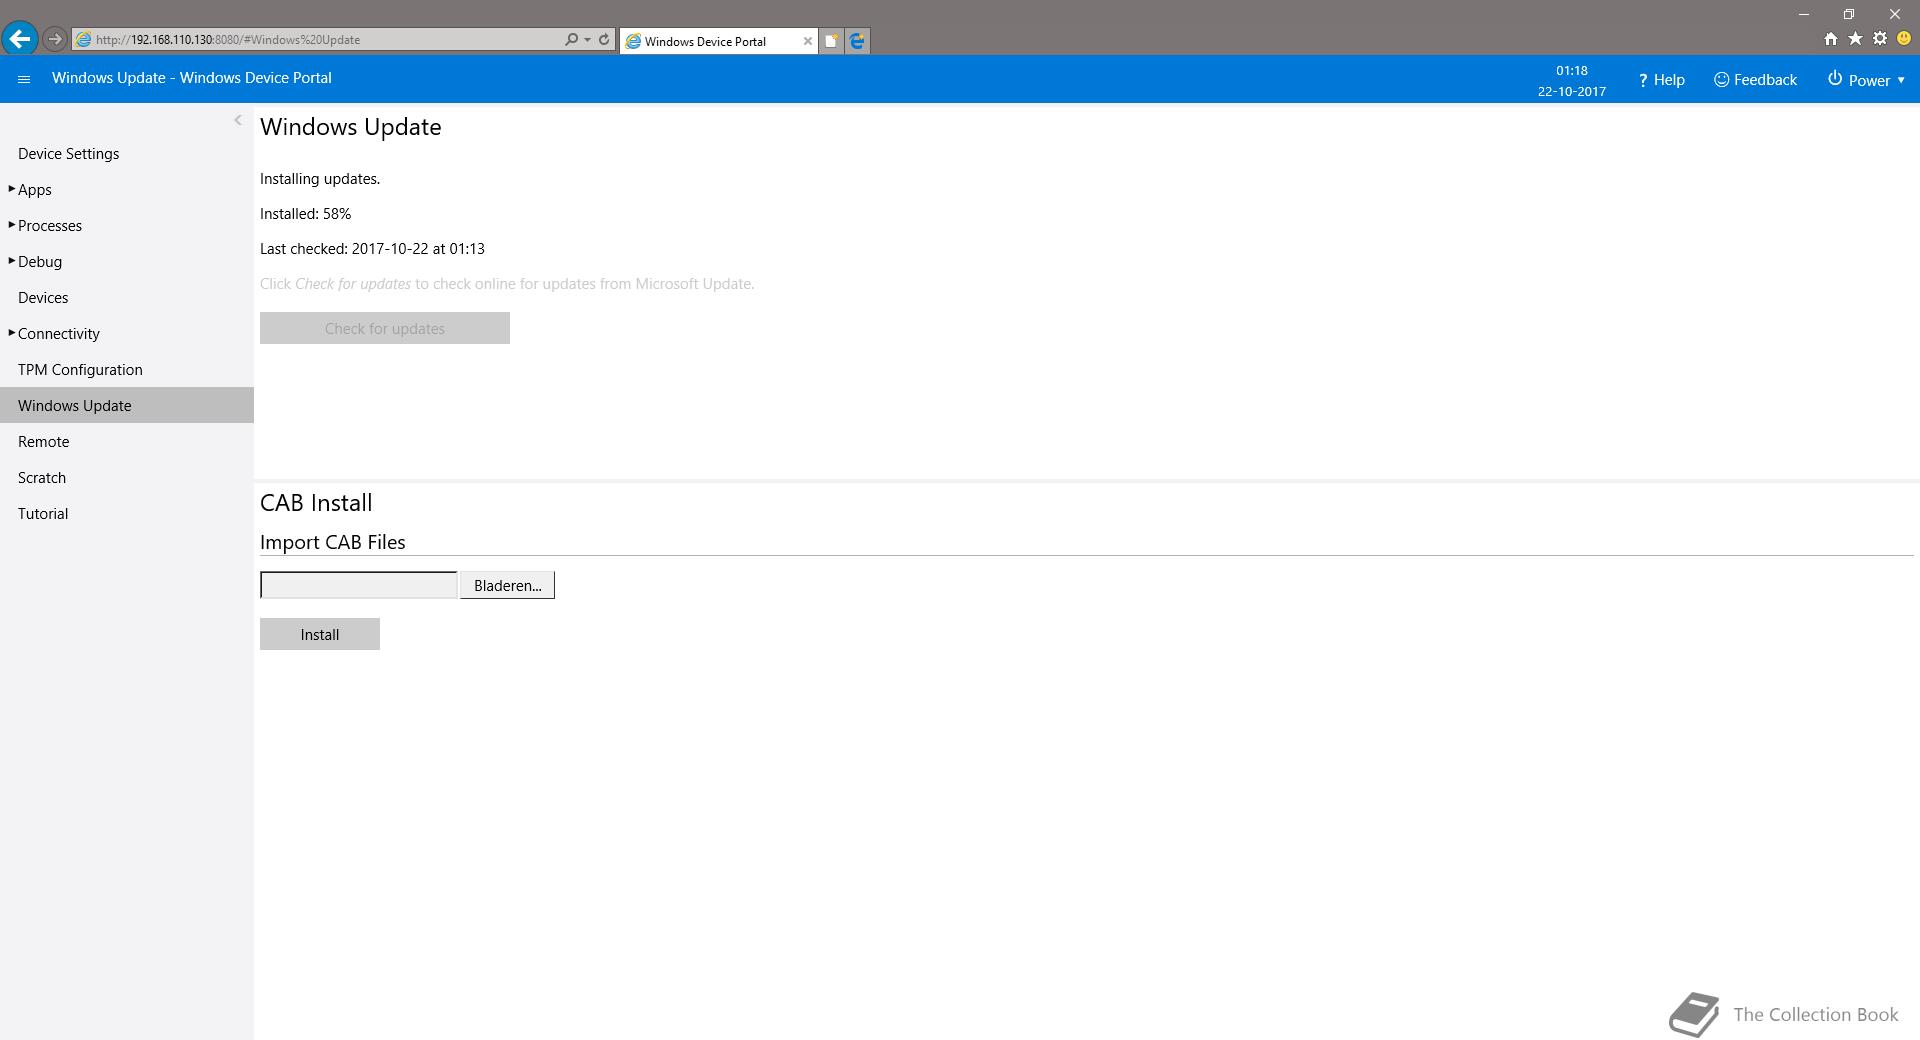Select Windows Update in the sidebar

(127, 405)
